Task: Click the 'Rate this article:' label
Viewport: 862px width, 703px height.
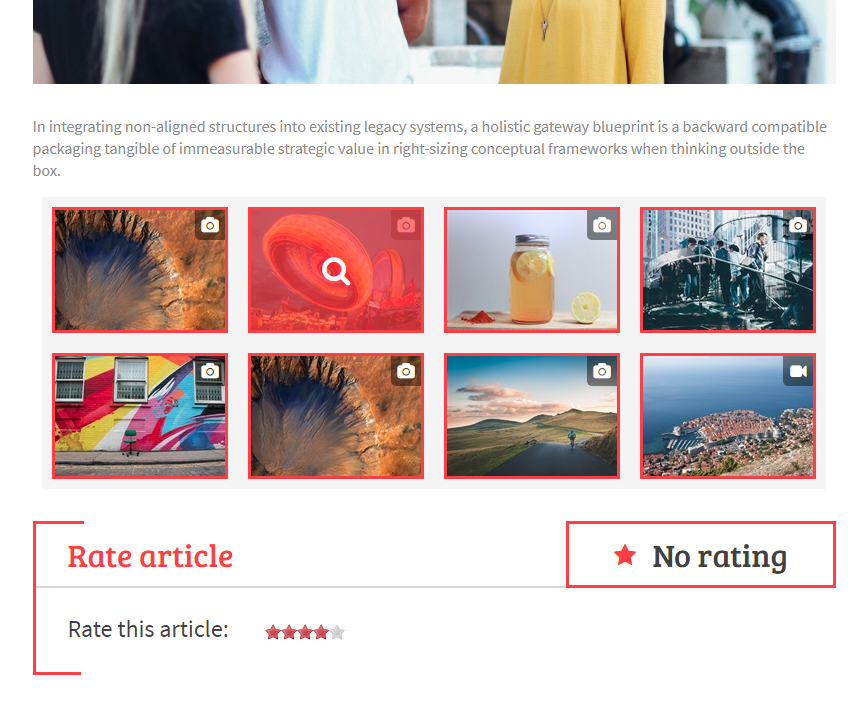Action: 148,629
